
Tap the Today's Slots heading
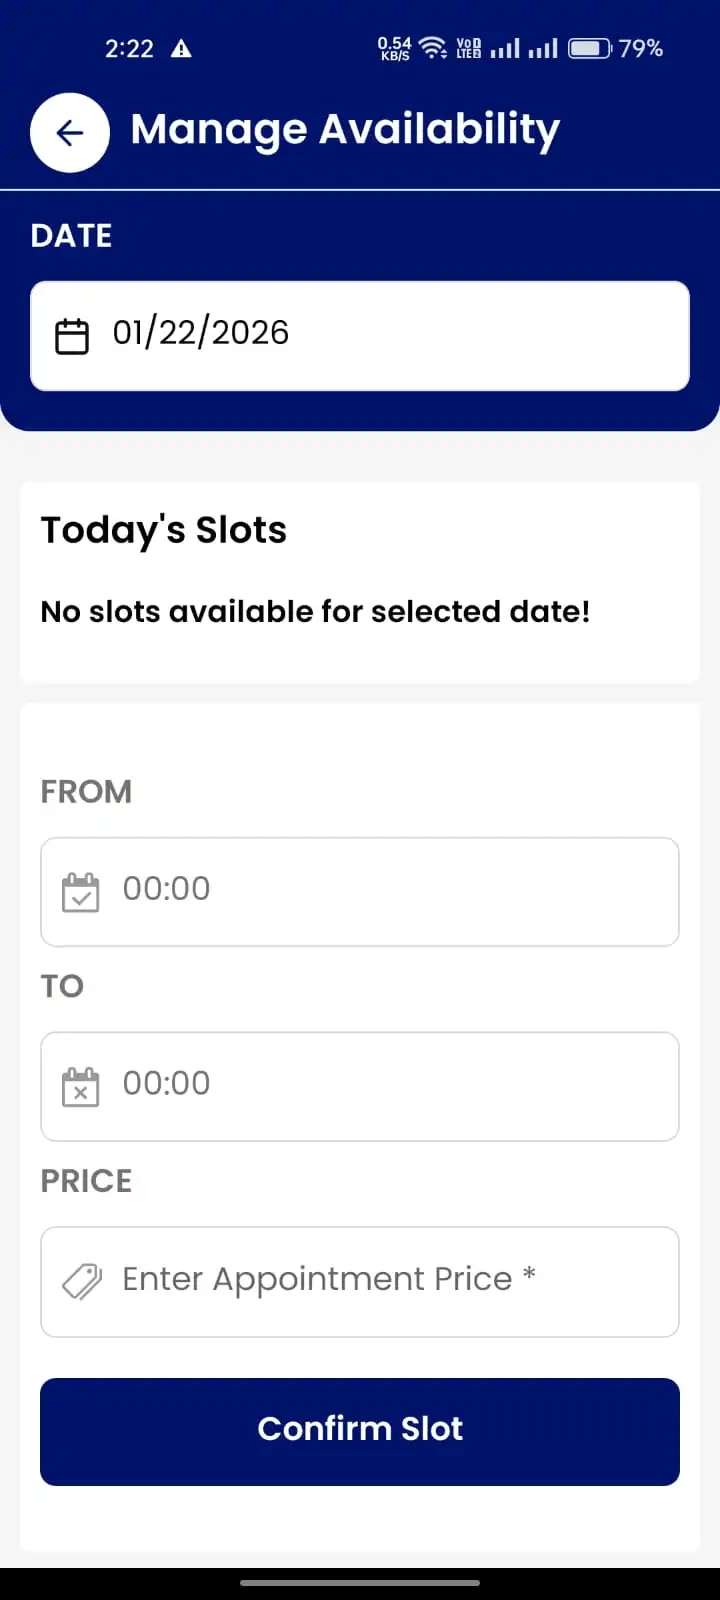point(164,530)
